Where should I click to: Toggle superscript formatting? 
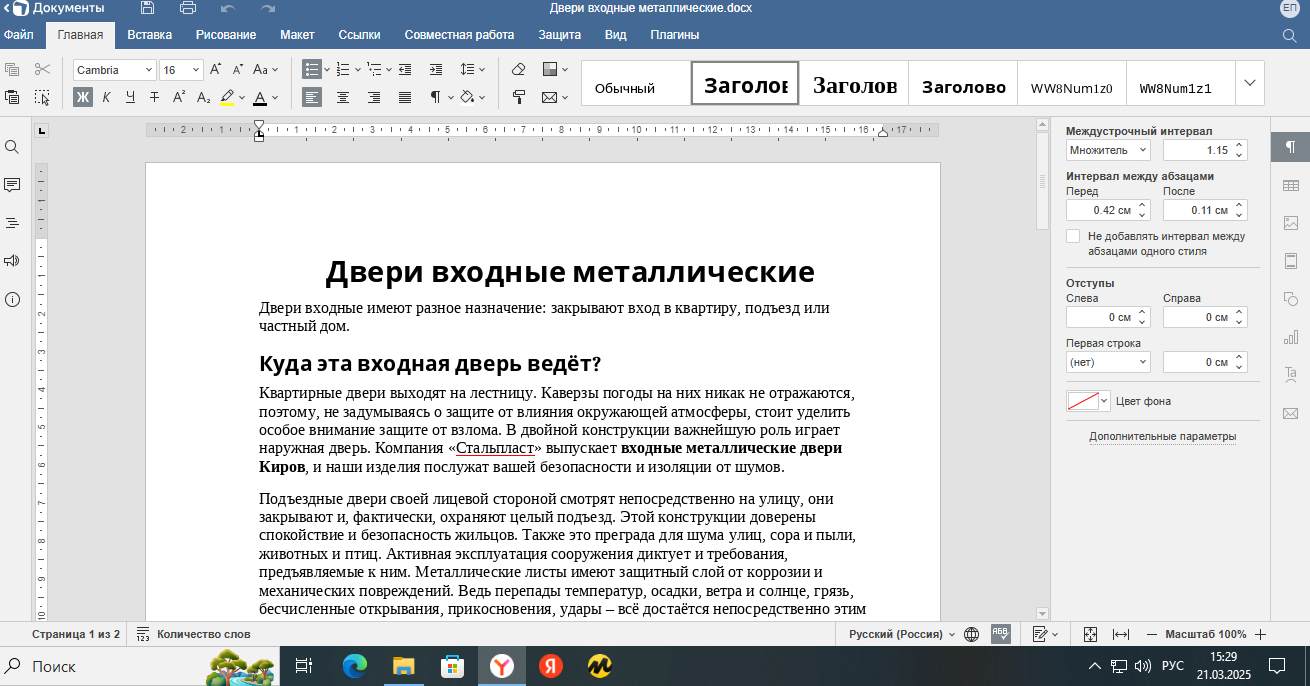coord(179,97)
